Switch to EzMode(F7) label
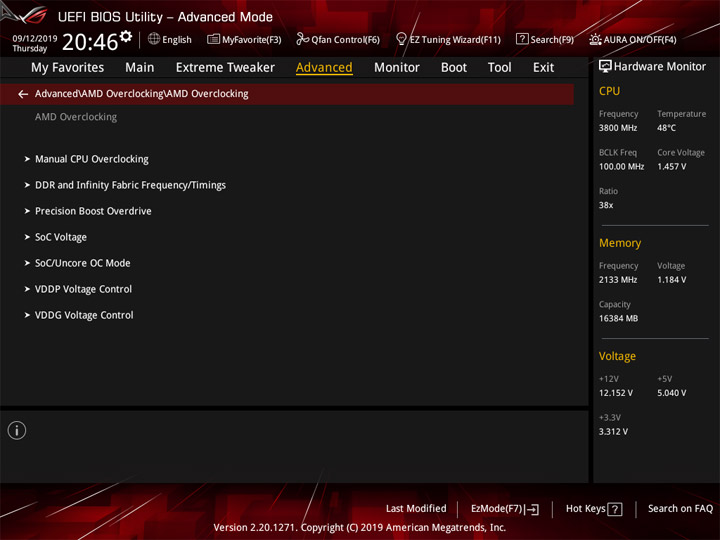The width and height of the screenshot is (720, 540). click(x=497, y=509)
